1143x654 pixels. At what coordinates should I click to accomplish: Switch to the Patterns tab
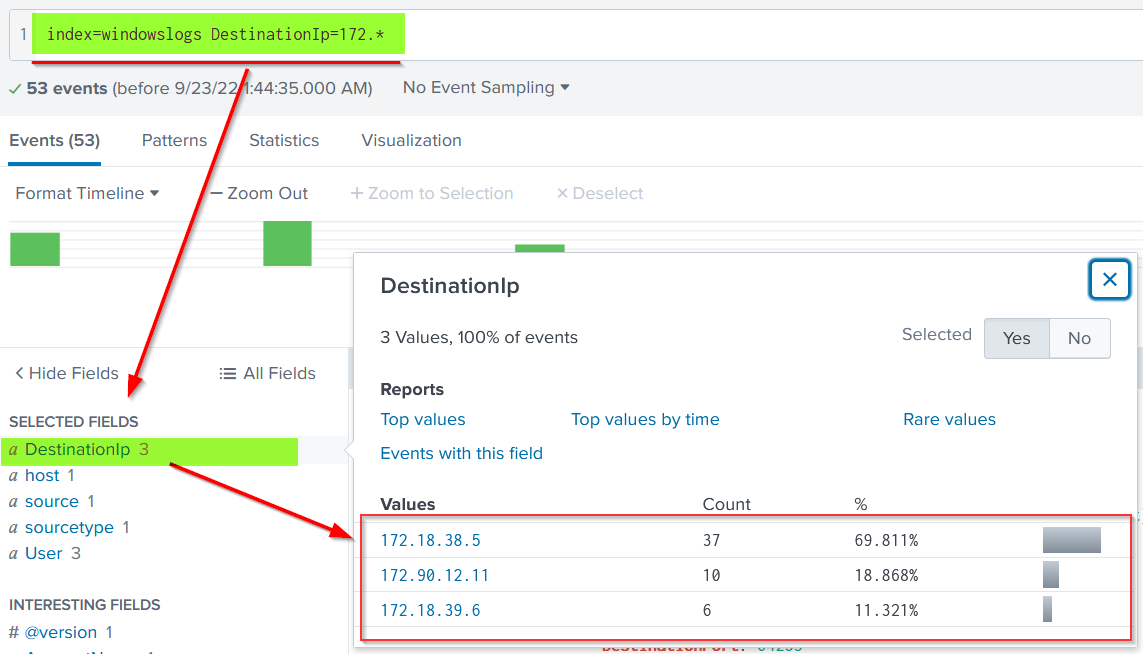(174, 140)
